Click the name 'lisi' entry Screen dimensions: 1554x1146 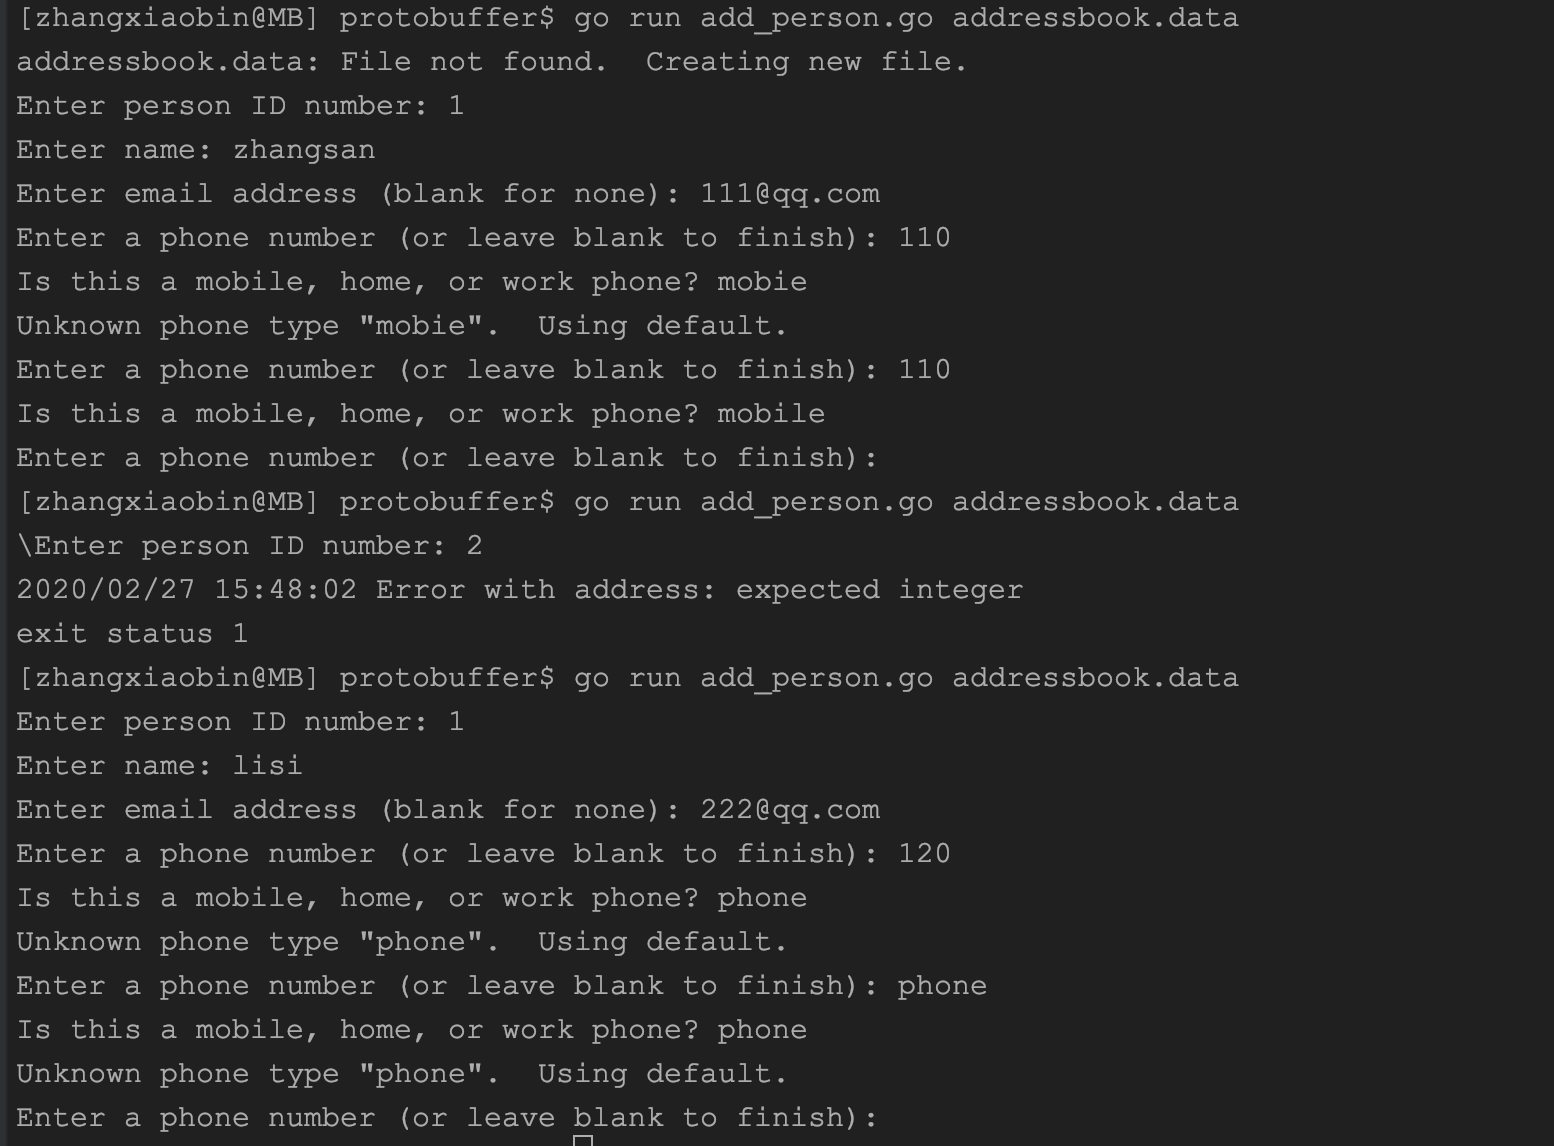[x=267, y=765]
